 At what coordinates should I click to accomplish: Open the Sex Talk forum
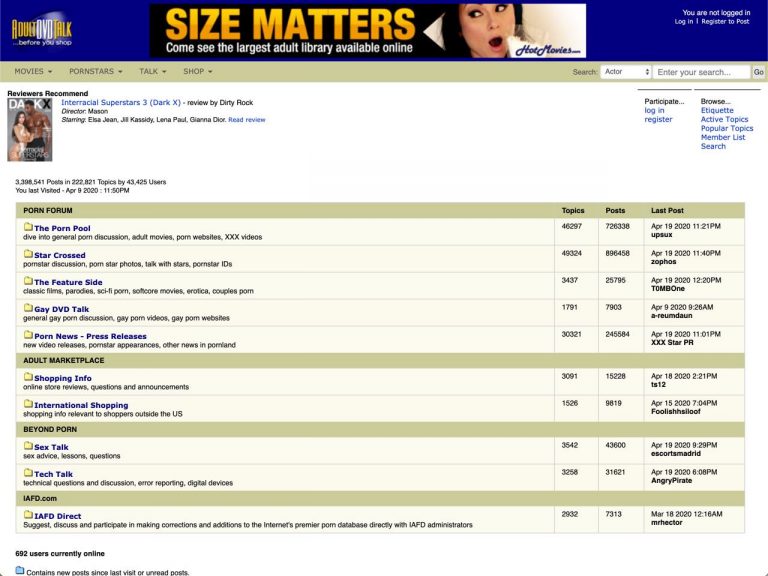point(51,447)
